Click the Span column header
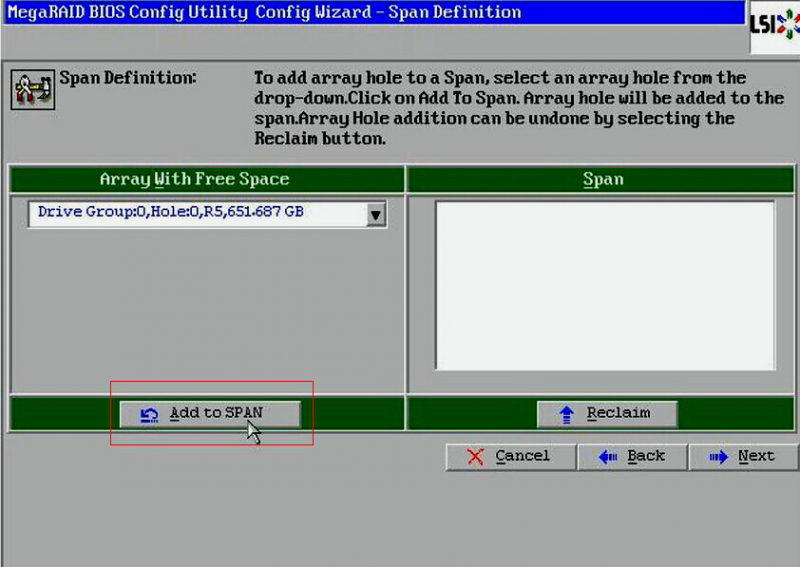Image resolution: width=800 pixels, height=567 pixels. pos(603,180)
